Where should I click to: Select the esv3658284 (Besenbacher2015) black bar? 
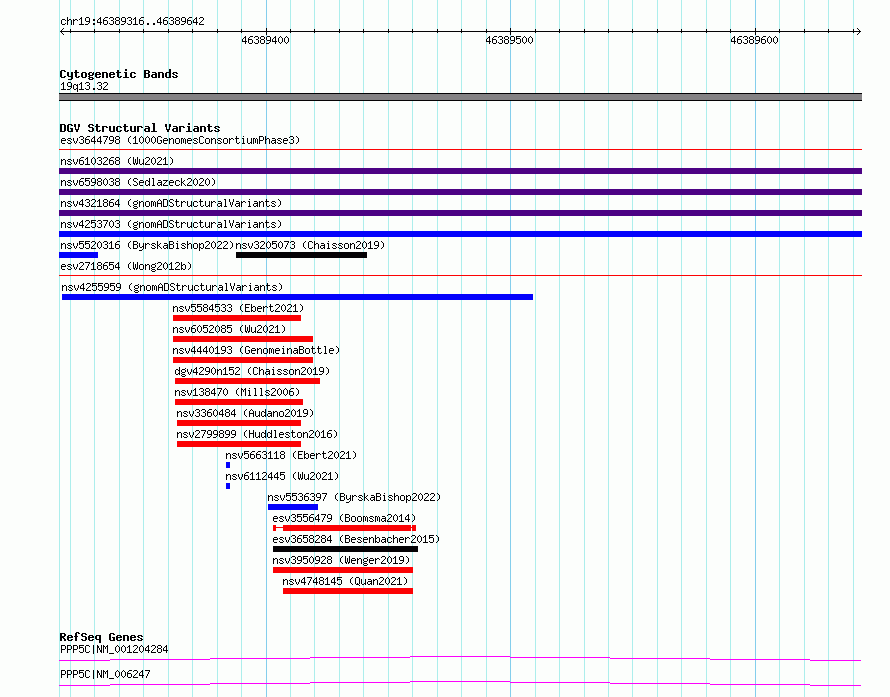pos(346,549)
